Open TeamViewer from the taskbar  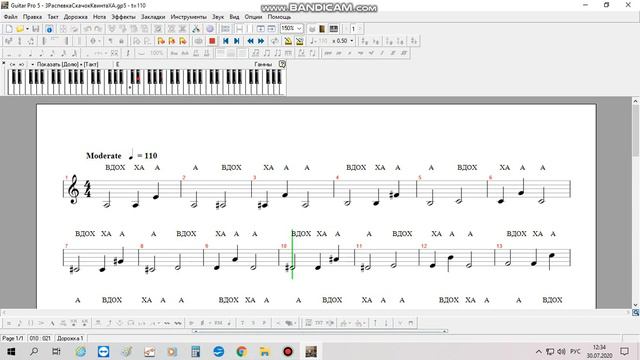coord(104,351)
